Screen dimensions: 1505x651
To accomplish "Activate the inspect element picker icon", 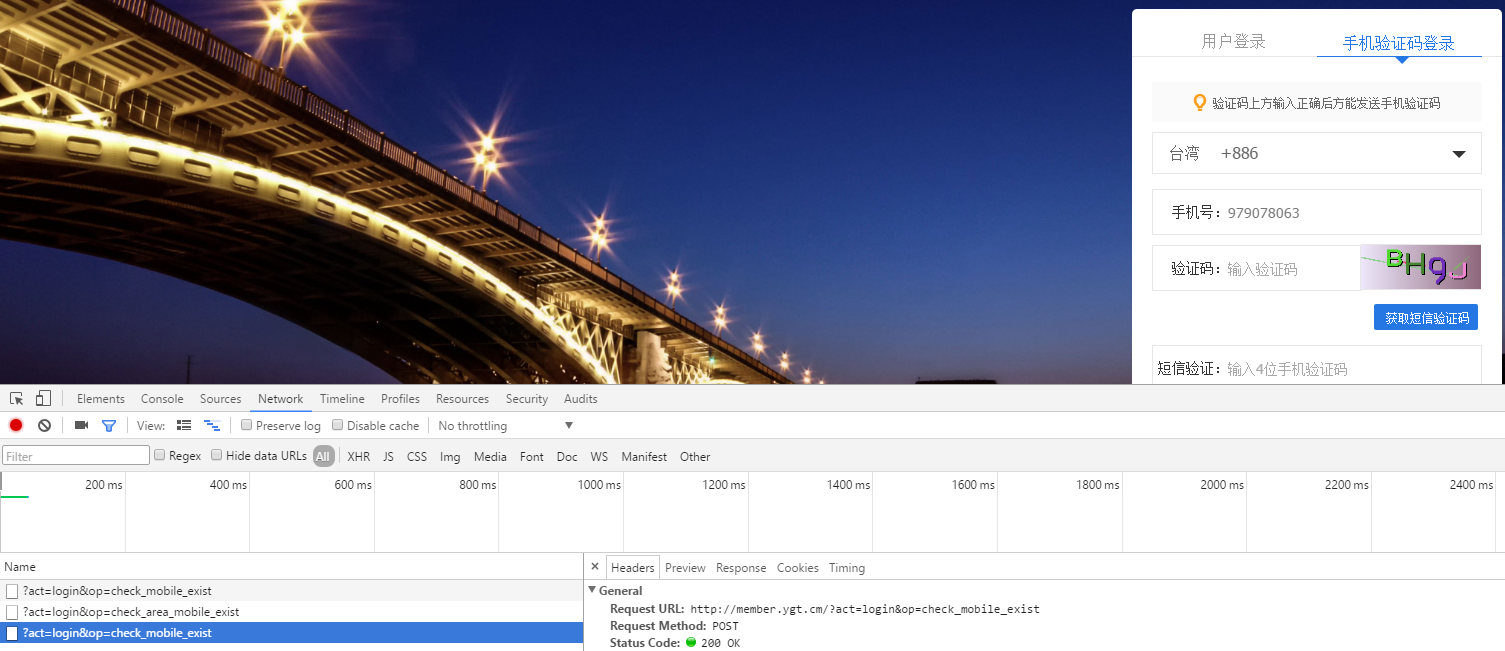I will 17,399.
